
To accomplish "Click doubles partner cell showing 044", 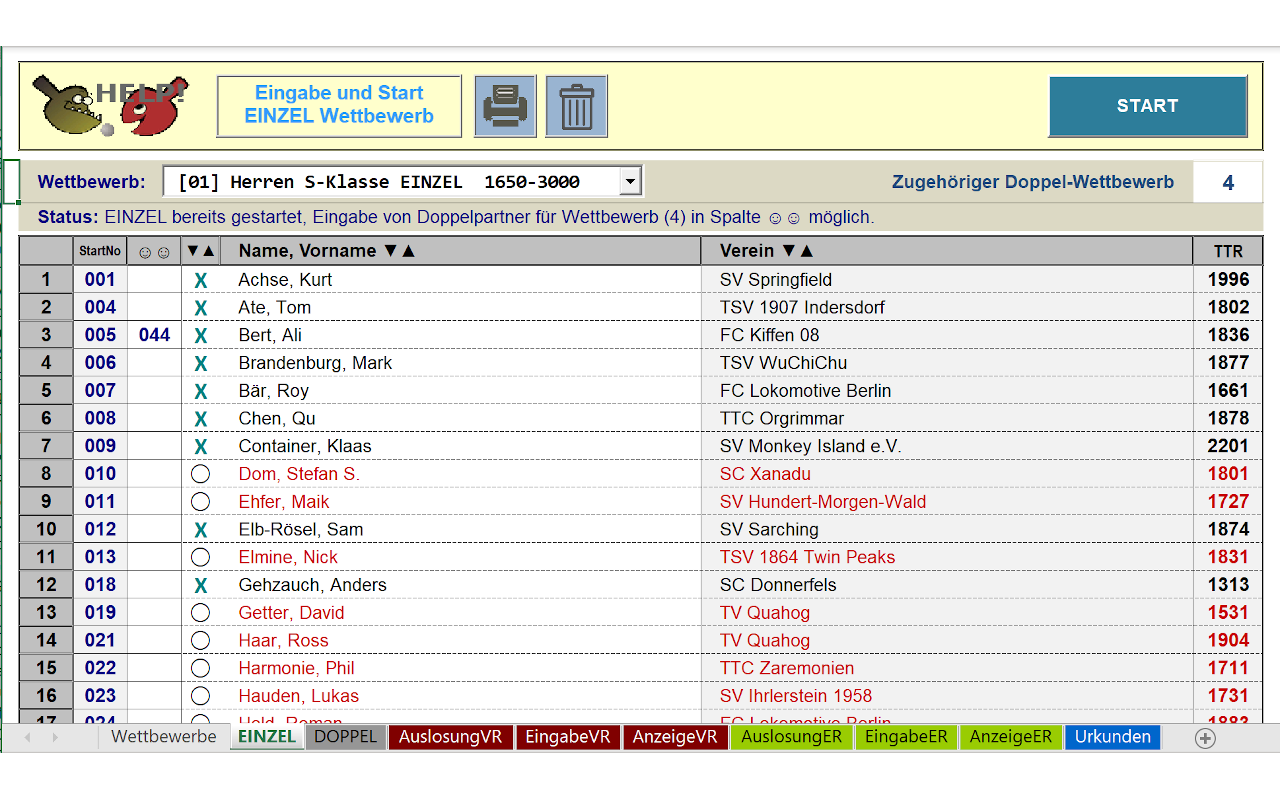I will click(x=154, y=335).
